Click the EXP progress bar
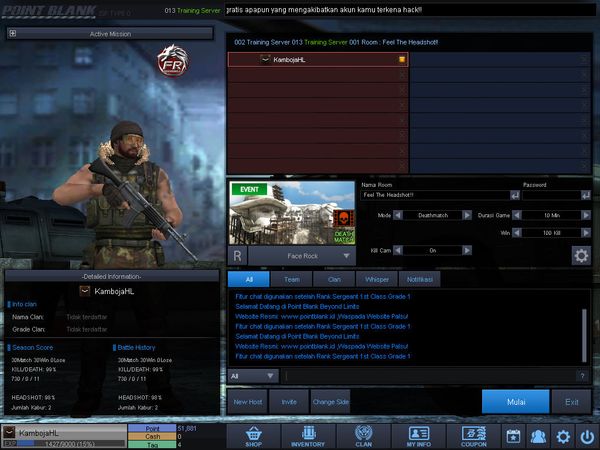This screenshot has width=600, height=450. pyautogui.click(x=71, y=443)
